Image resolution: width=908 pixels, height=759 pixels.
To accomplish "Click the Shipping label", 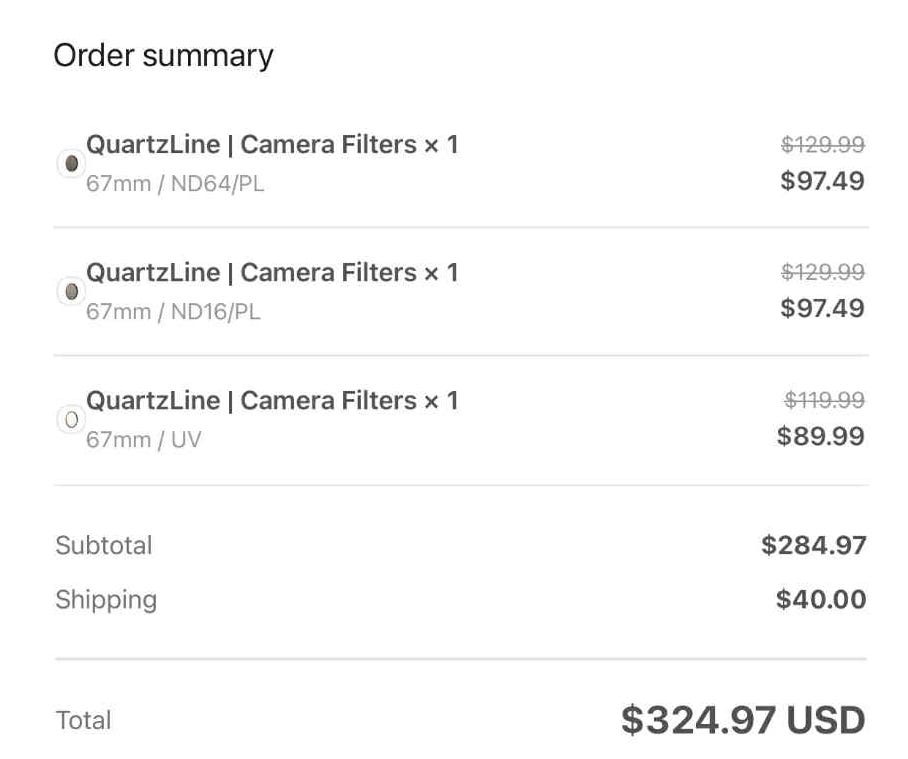I will pyautogui.click(x=106, y=600).
